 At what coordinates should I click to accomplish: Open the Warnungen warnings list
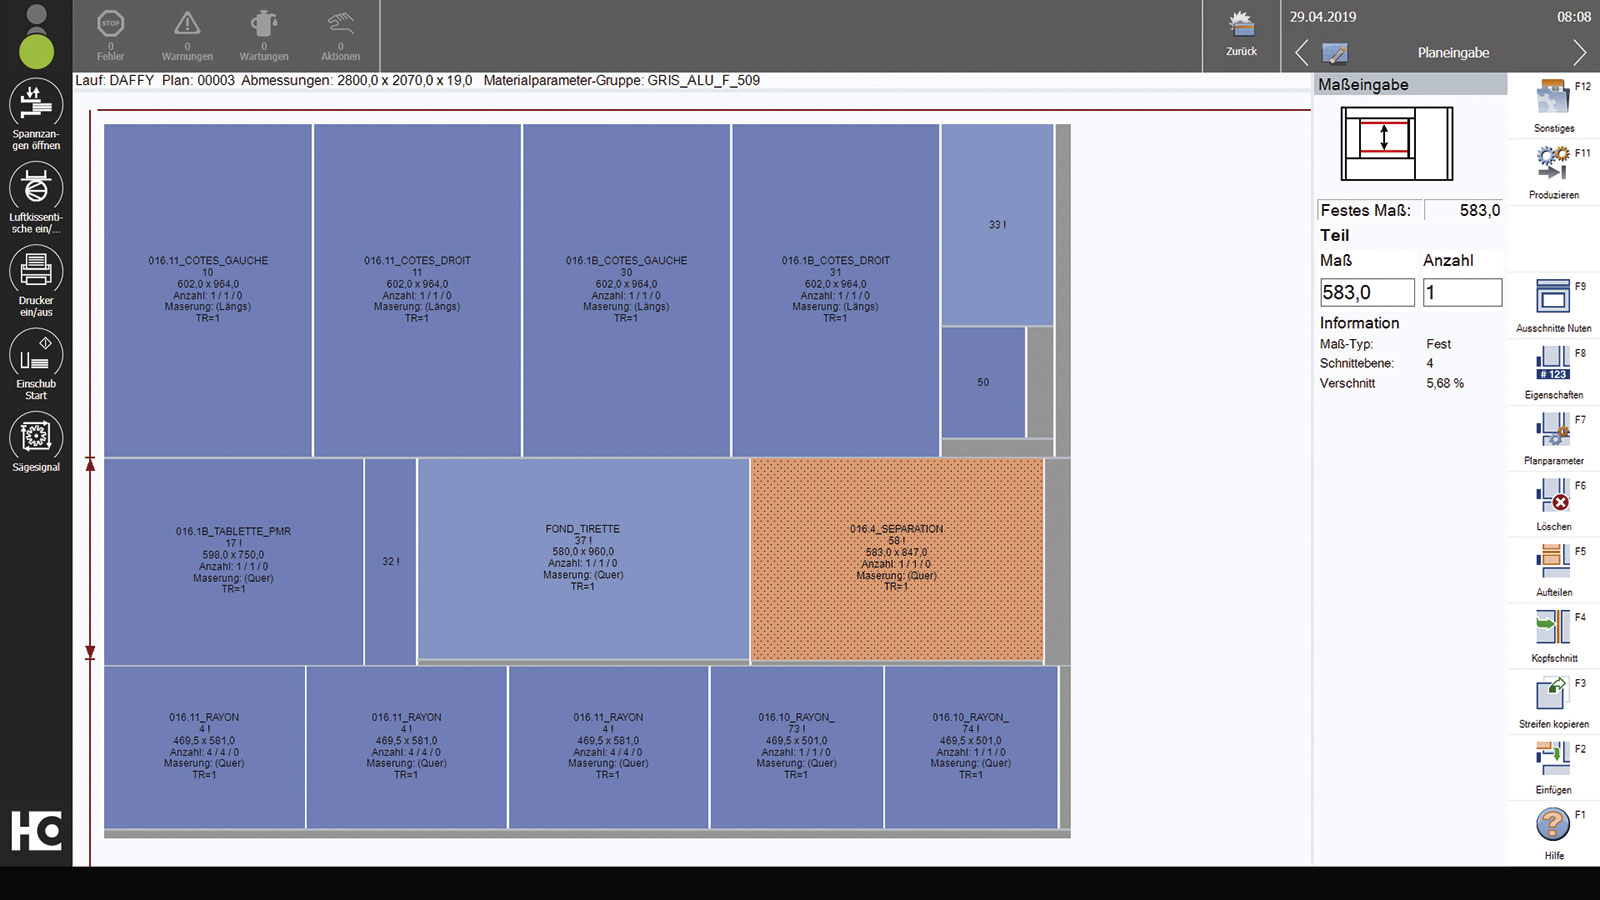[187, 35]
